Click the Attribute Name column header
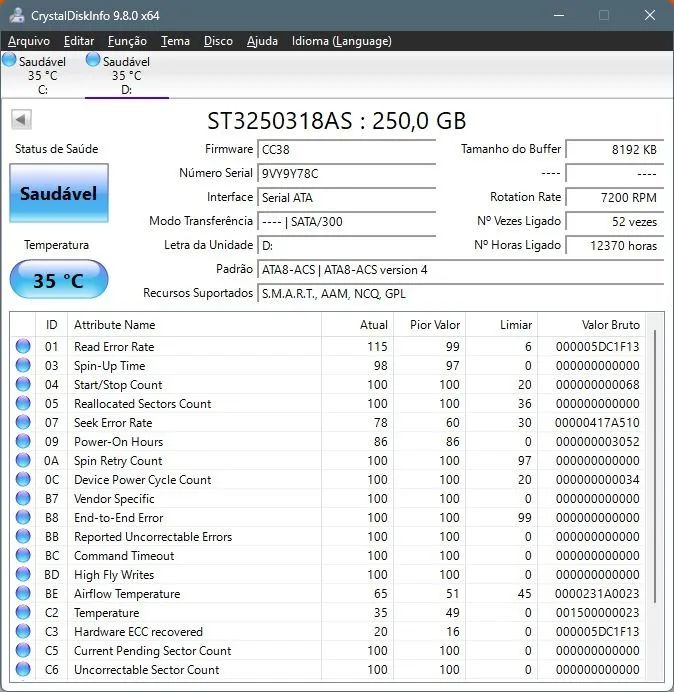This screenshot has width=674, height=692. click(x=195, y=325)
